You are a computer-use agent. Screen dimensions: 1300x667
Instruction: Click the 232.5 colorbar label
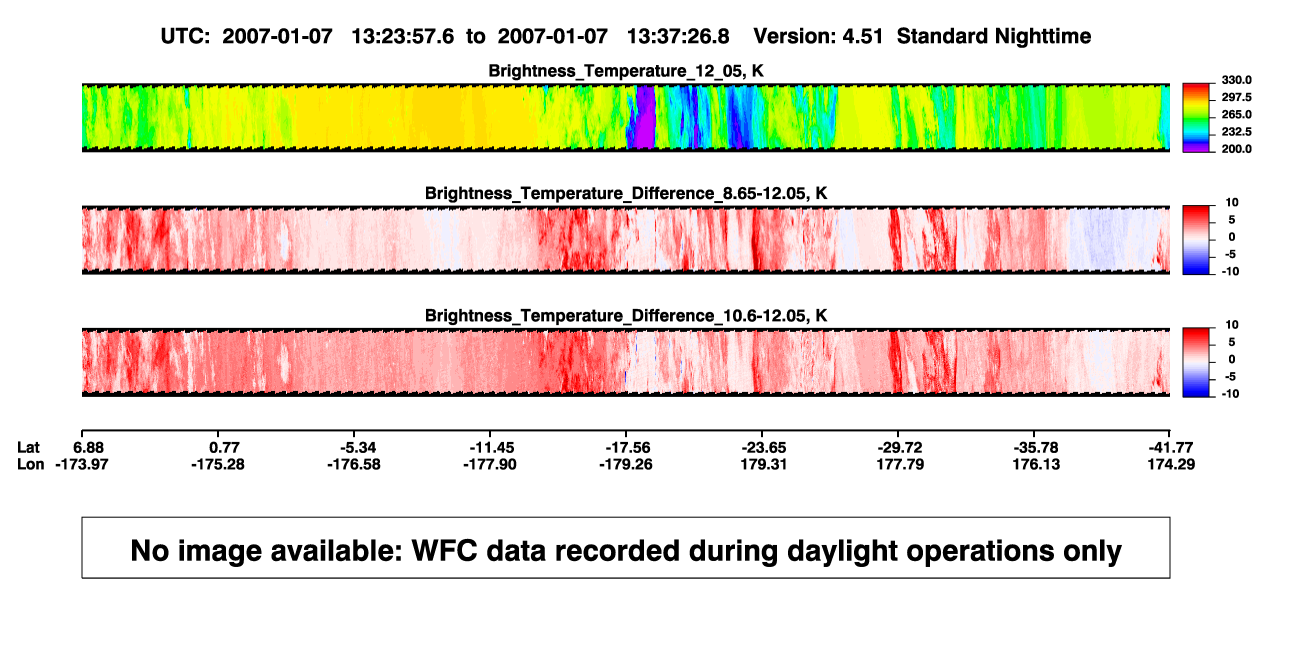1237,132
